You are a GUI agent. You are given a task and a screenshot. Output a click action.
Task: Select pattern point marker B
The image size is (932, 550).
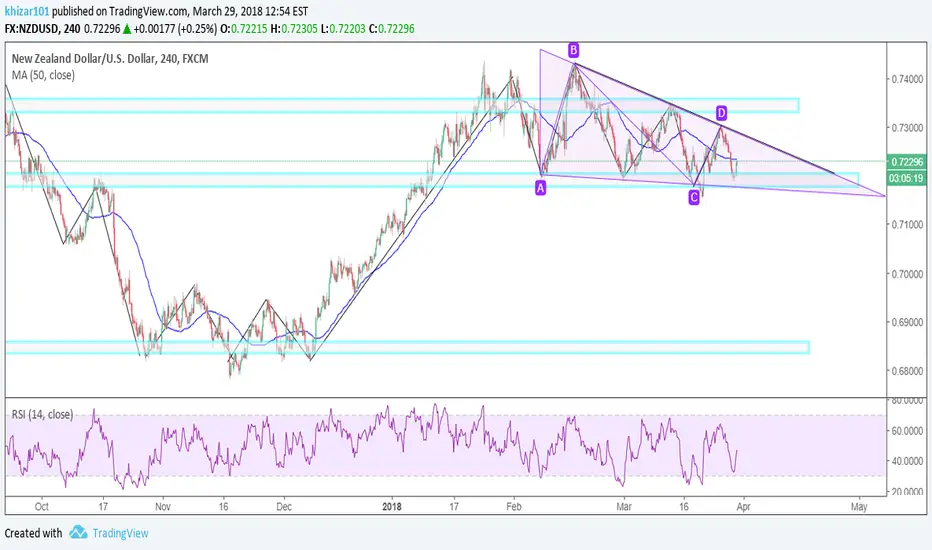573,49
